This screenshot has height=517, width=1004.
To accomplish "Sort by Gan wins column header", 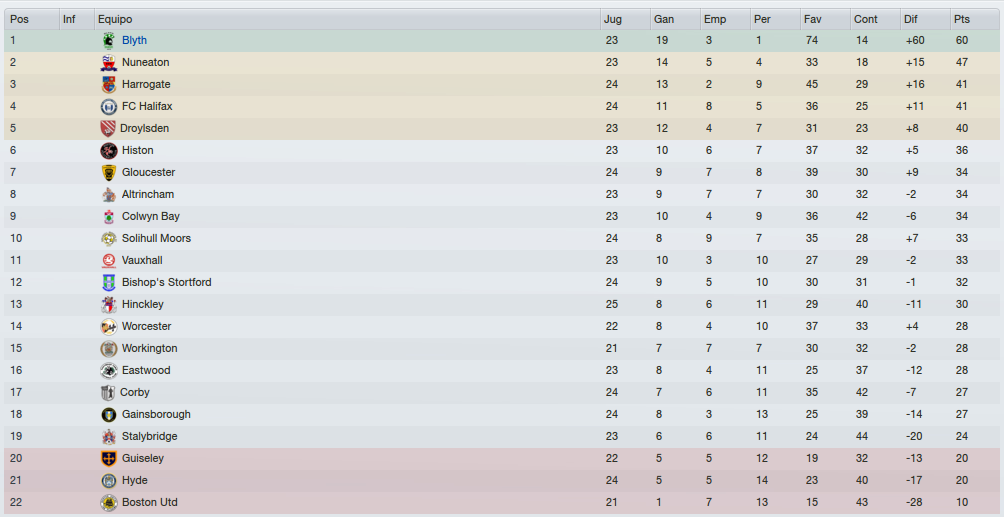I will click(x=675, y=19).
